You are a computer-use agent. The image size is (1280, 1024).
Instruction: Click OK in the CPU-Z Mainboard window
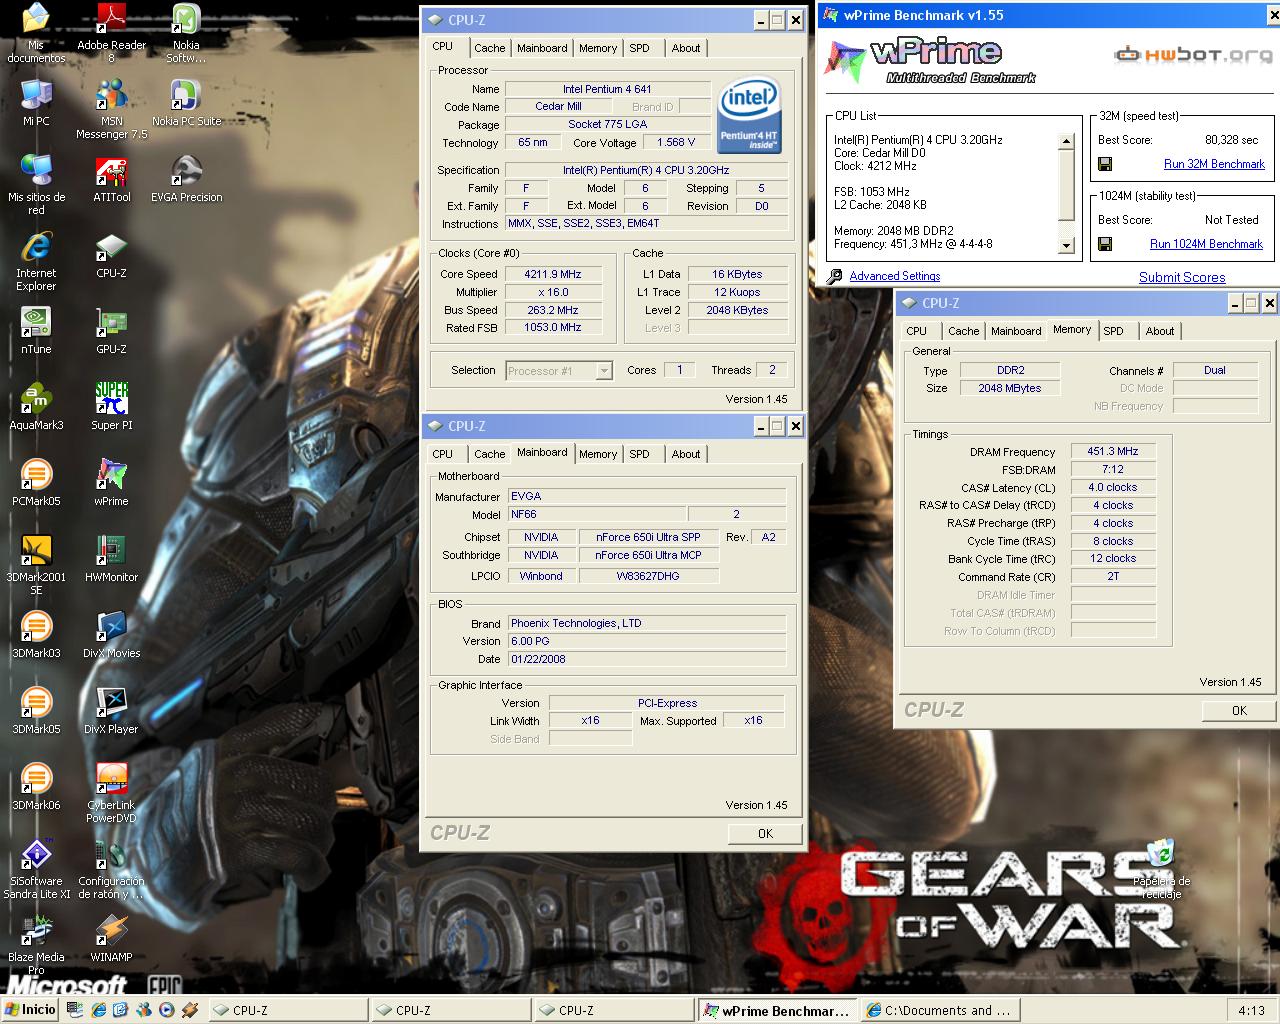pyautogui.click(x=765, y=833)
